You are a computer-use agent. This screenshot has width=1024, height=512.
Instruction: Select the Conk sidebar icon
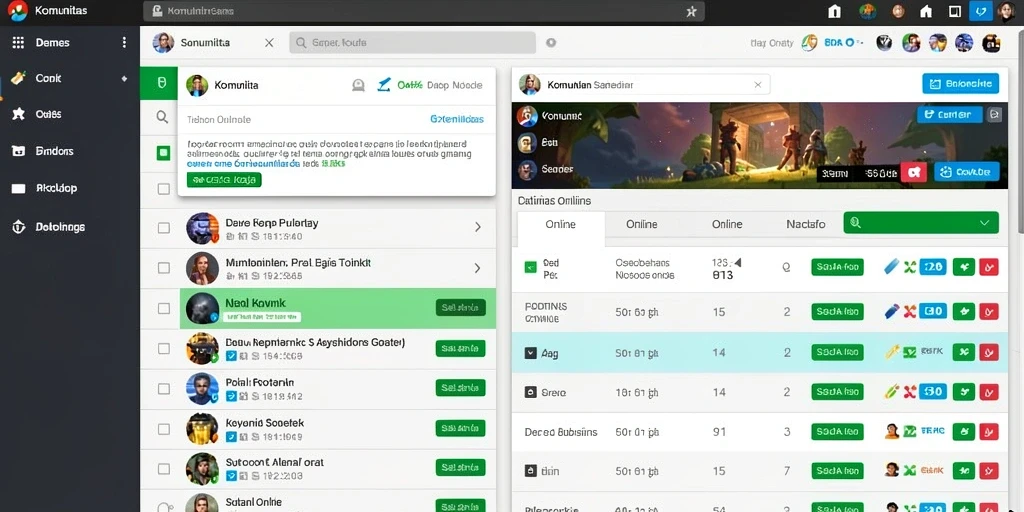[18, 78]
